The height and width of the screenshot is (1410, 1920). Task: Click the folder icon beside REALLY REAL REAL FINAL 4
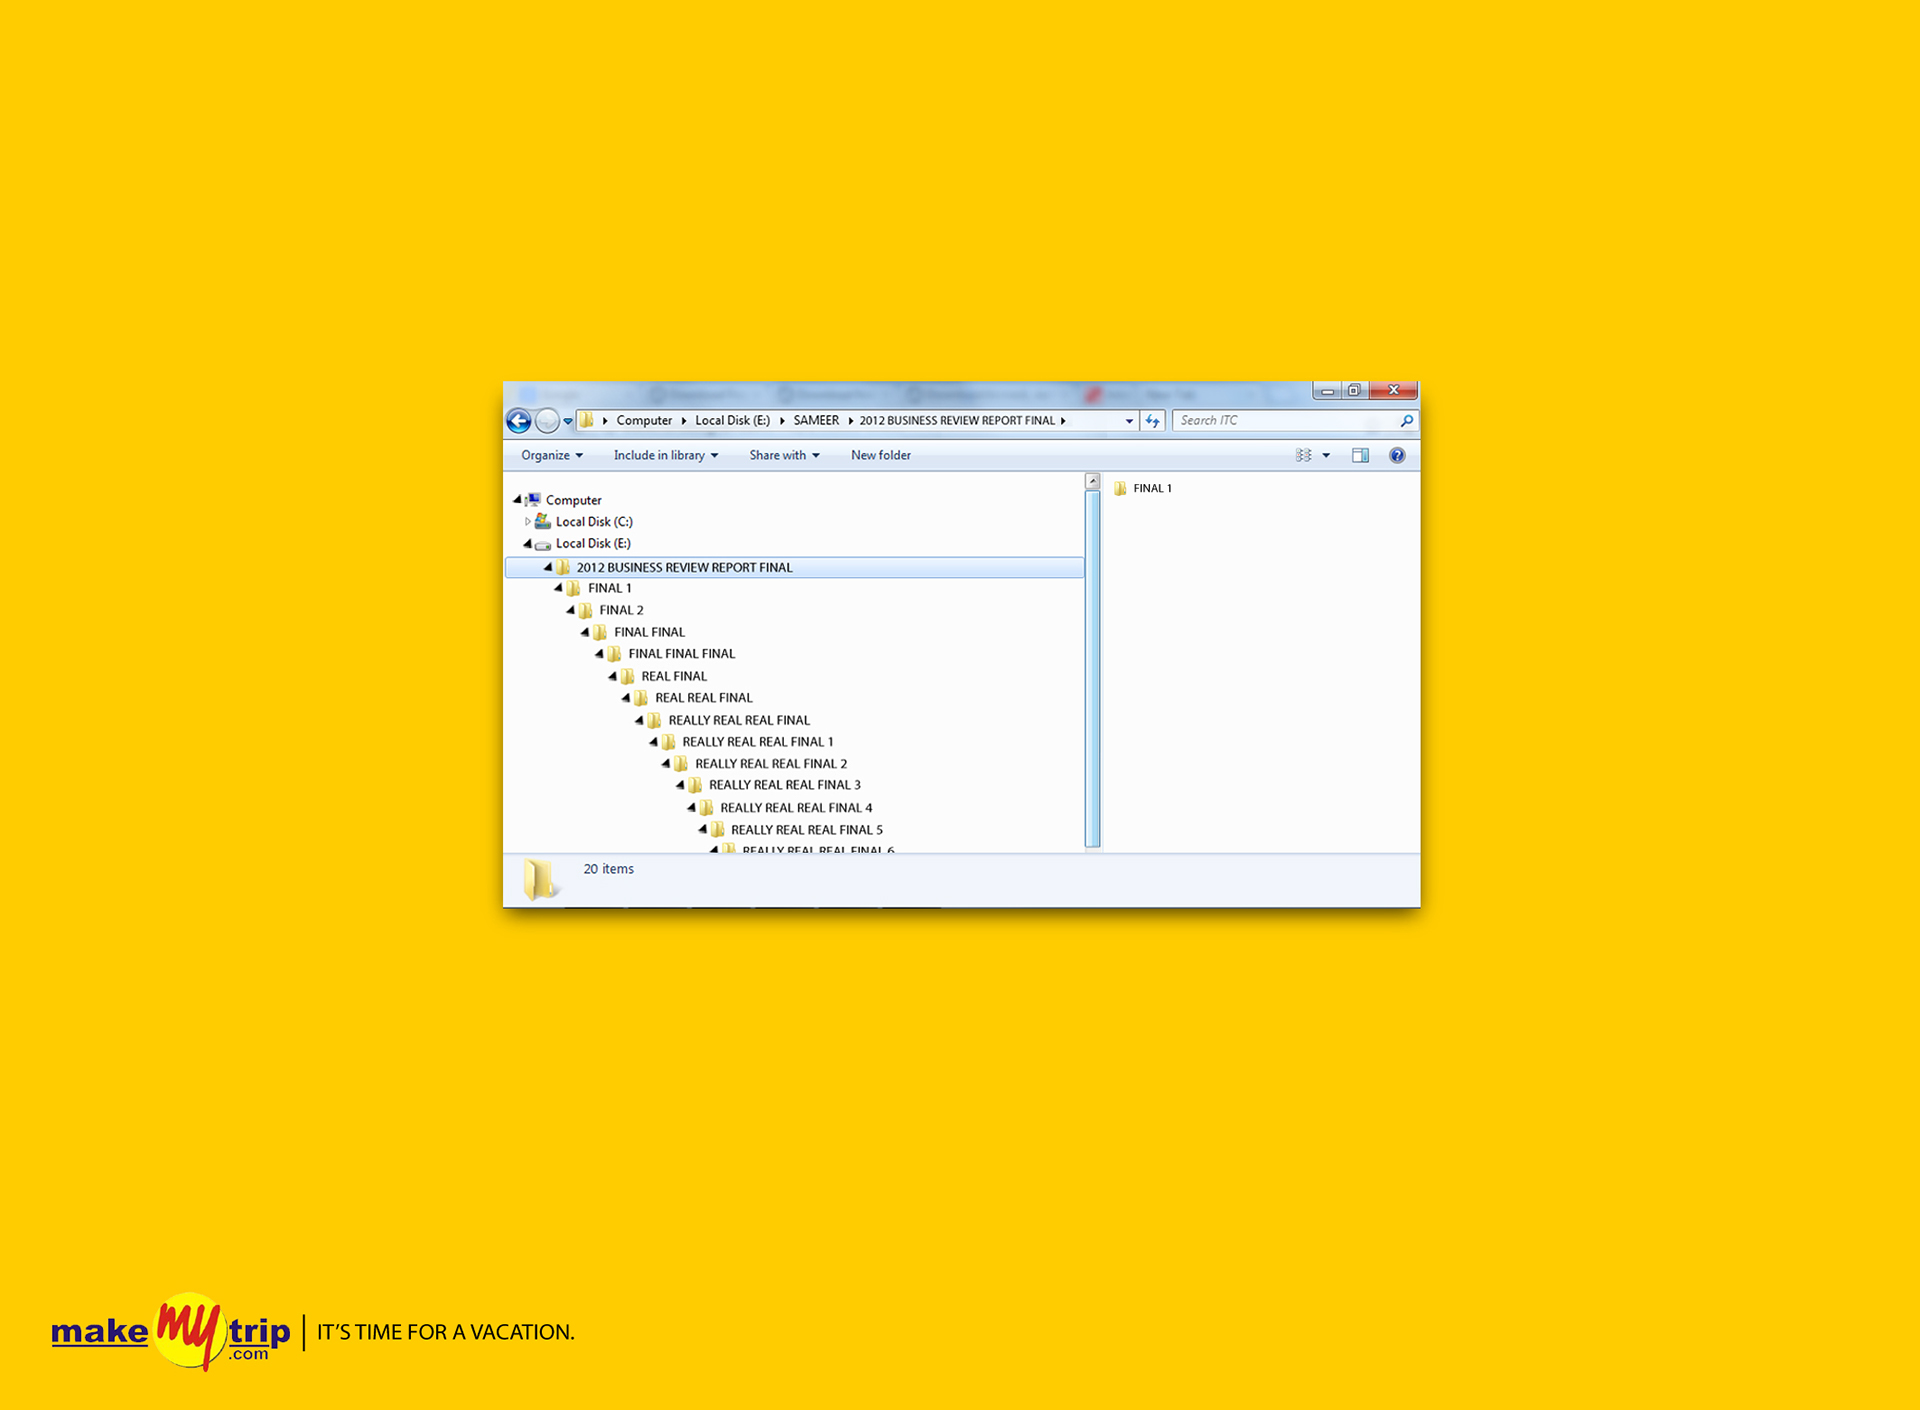(x=707, y=808)
